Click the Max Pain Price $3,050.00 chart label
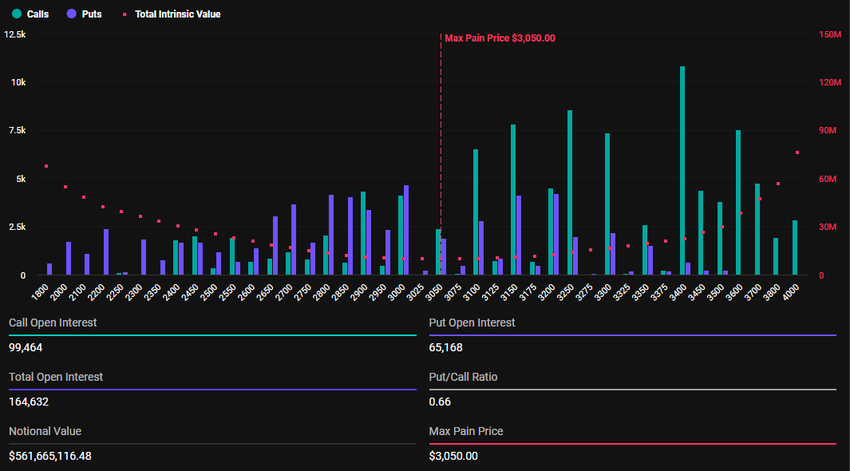850x471 pixels. [x=499, y=38]
